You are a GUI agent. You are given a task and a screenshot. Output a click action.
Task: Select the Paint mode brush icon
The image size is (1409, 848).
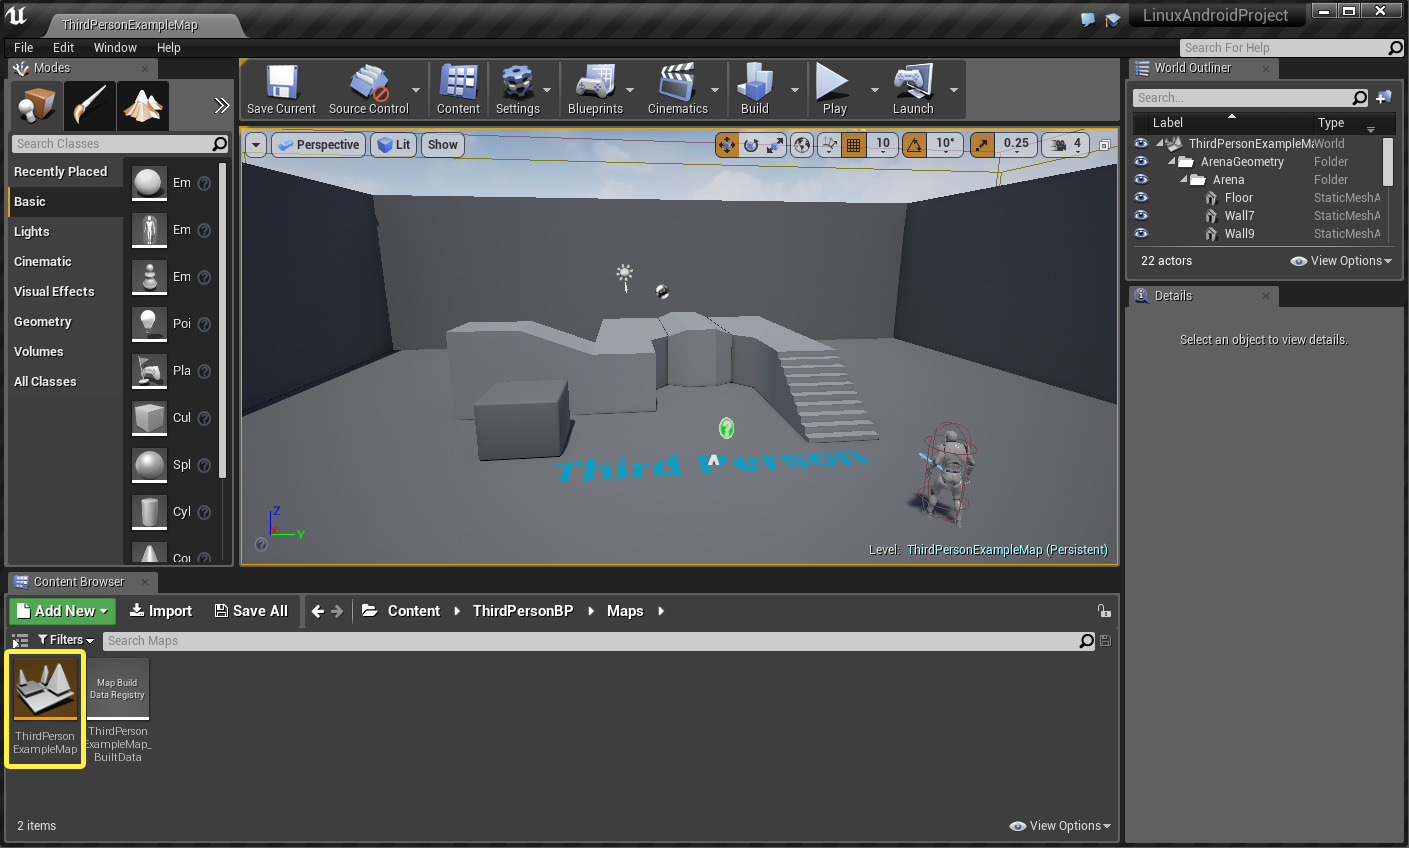click(x=90, y=105)
